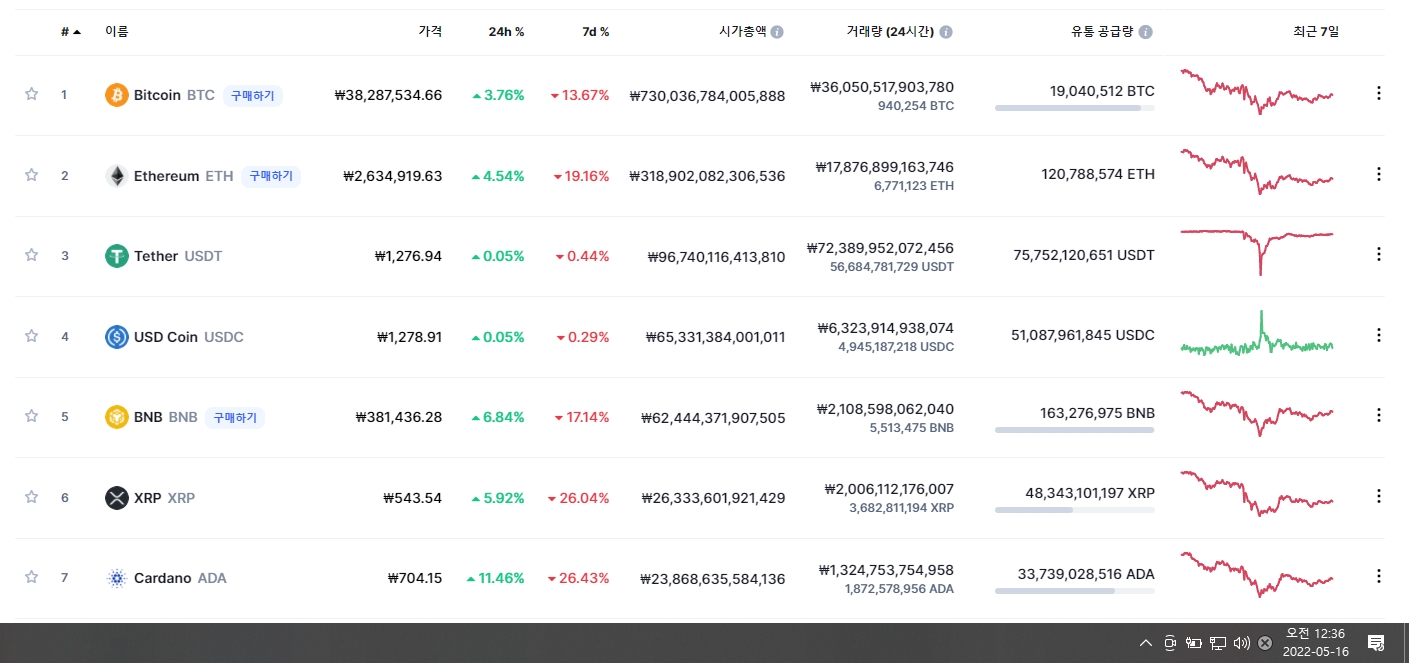1409x663 pixels.
Task: Click Bitcoin market cap ₩730,036,784,005,888
Action: [x=707, y=96]
